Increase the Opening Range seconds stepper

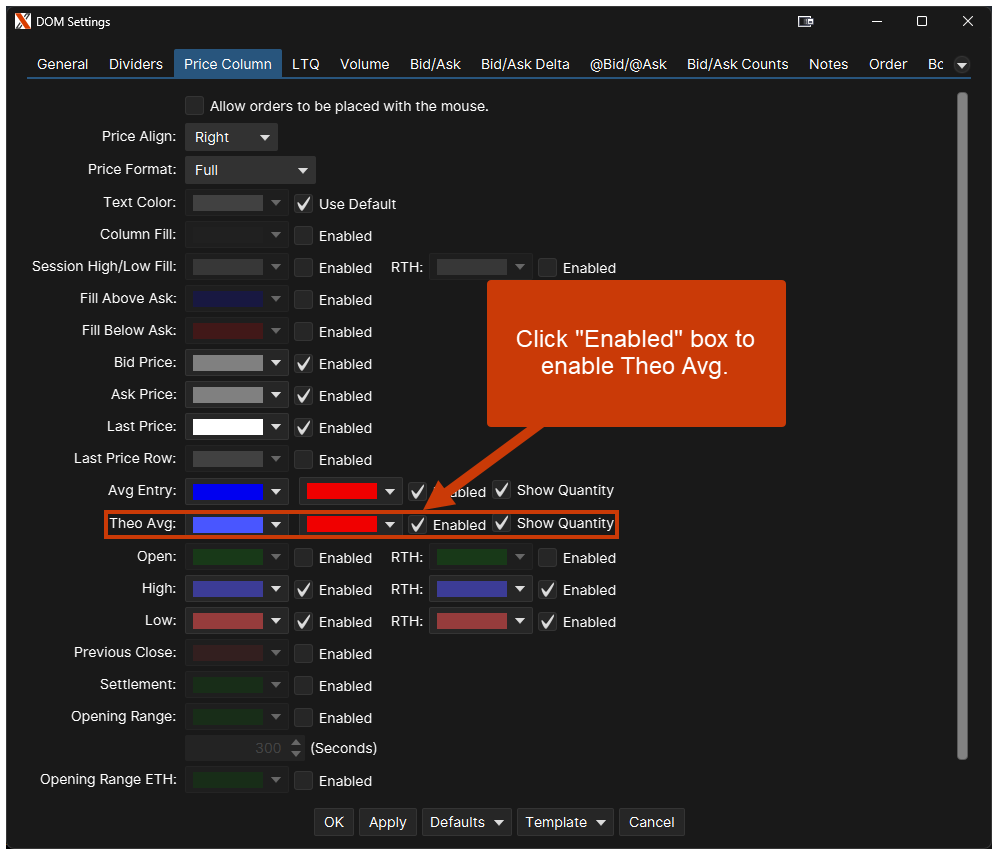point(296,743)
